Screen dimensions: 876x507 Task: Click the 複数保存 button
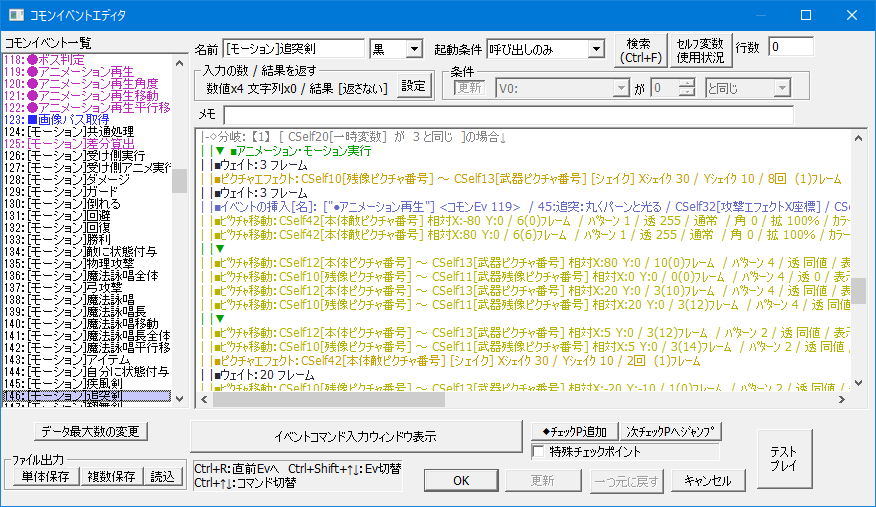[x=111, y=476]
